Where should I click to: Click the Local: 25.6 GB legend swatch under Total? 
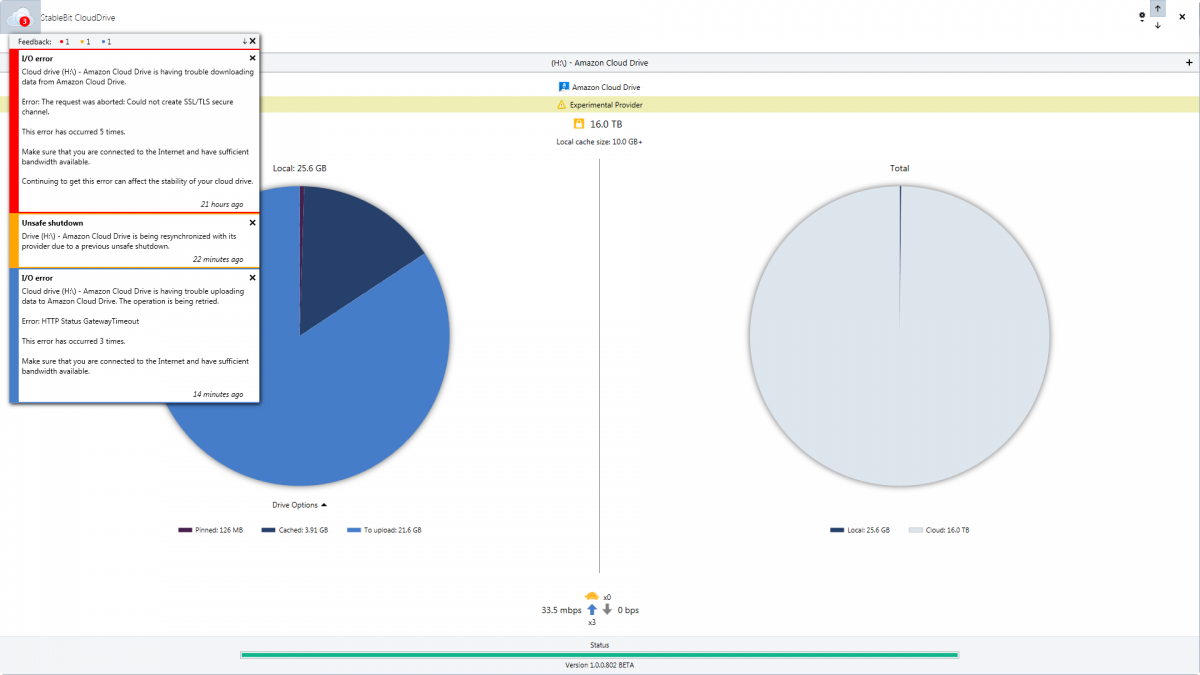836,530
